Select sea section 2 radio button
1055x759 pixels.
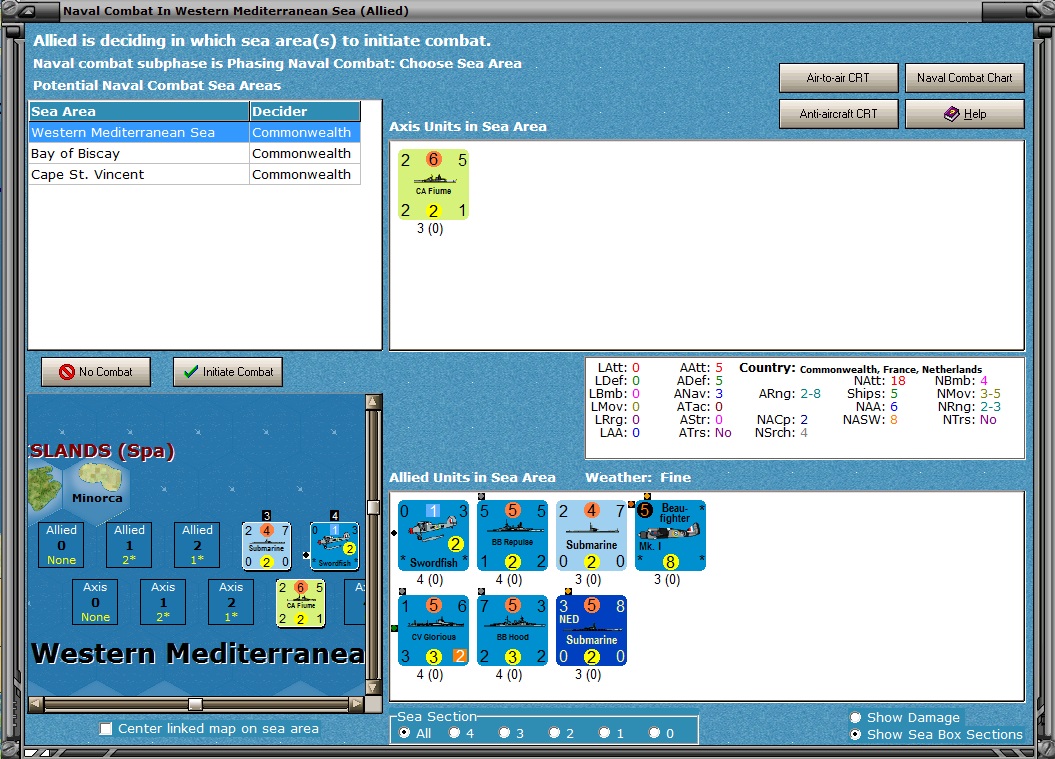click(x=554, y=733)
